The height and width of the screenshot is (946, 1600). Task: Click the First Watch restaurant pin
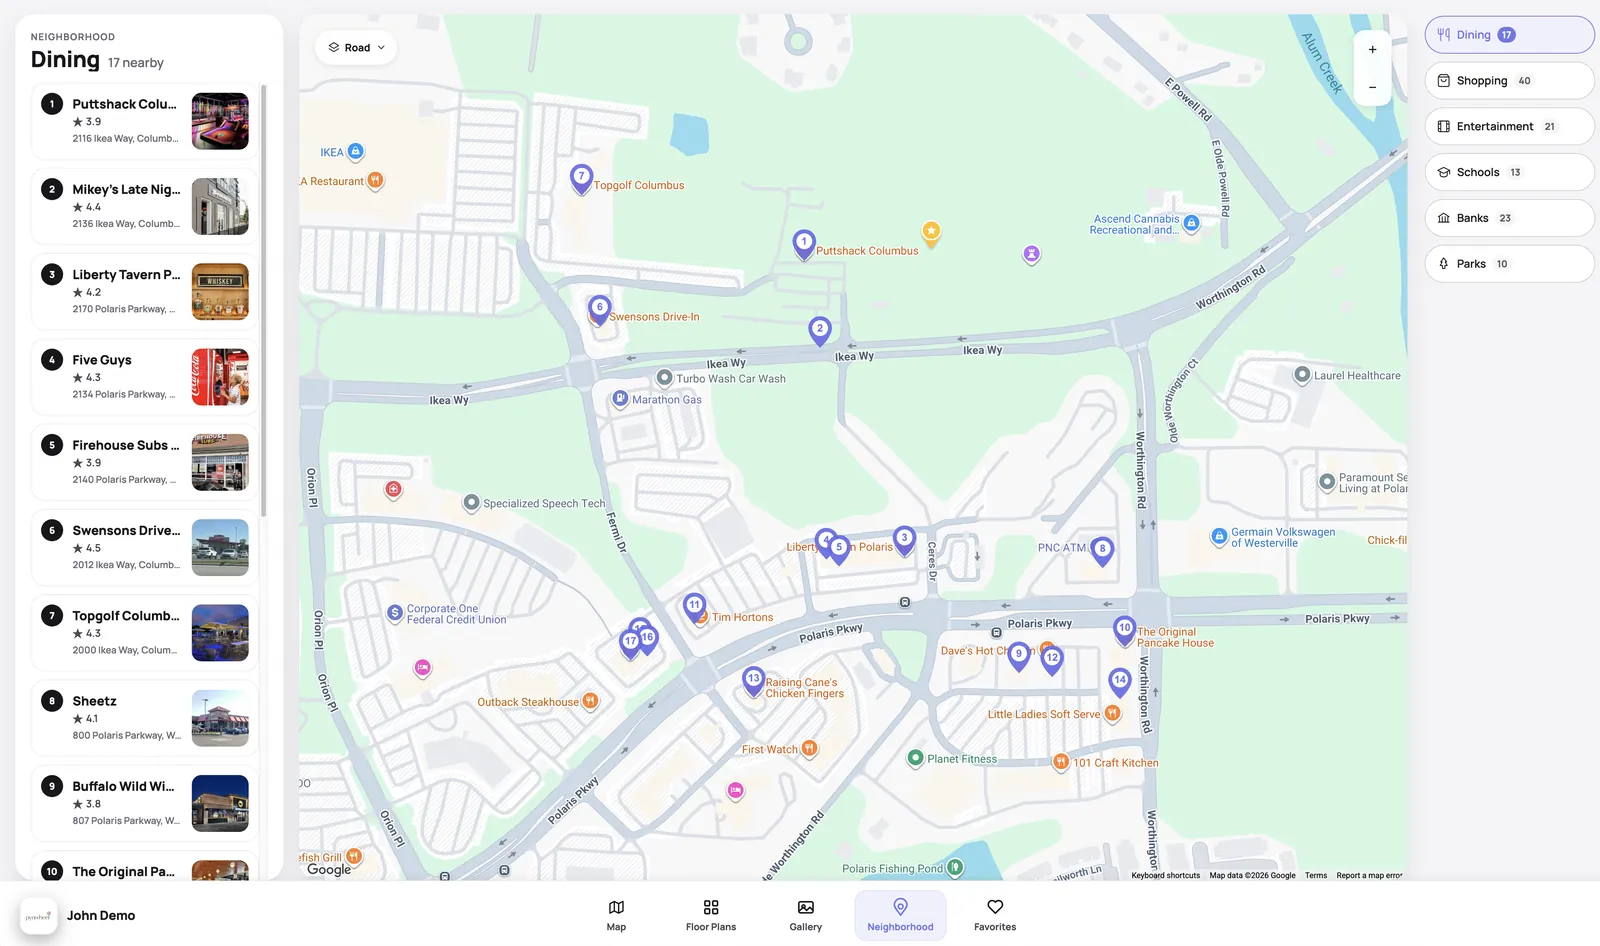click(x=809, y=749)
